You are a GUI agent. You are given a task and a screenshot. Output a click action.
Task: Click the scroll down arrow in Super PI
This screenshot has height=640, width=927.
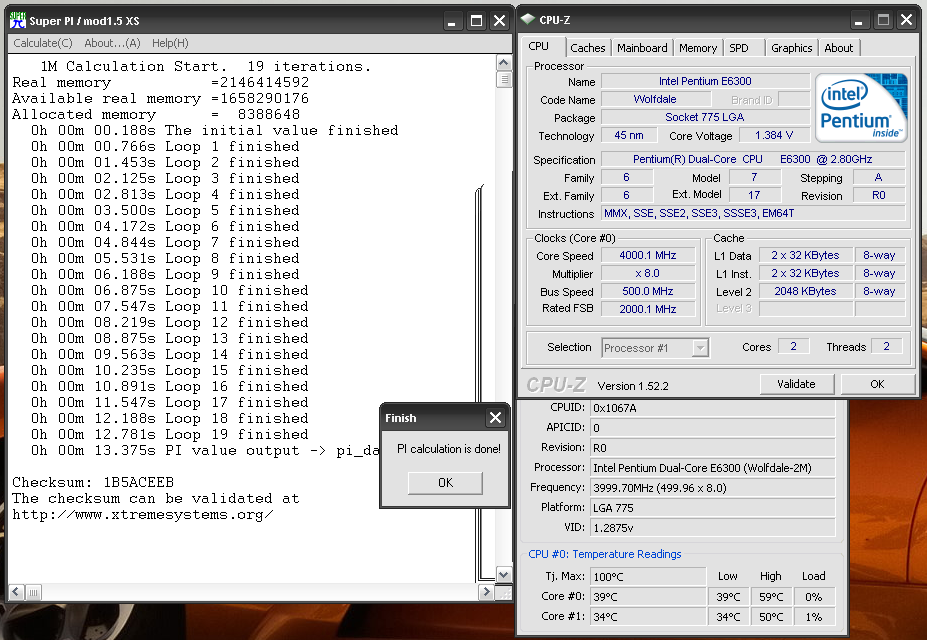click(x=504, y=574)
